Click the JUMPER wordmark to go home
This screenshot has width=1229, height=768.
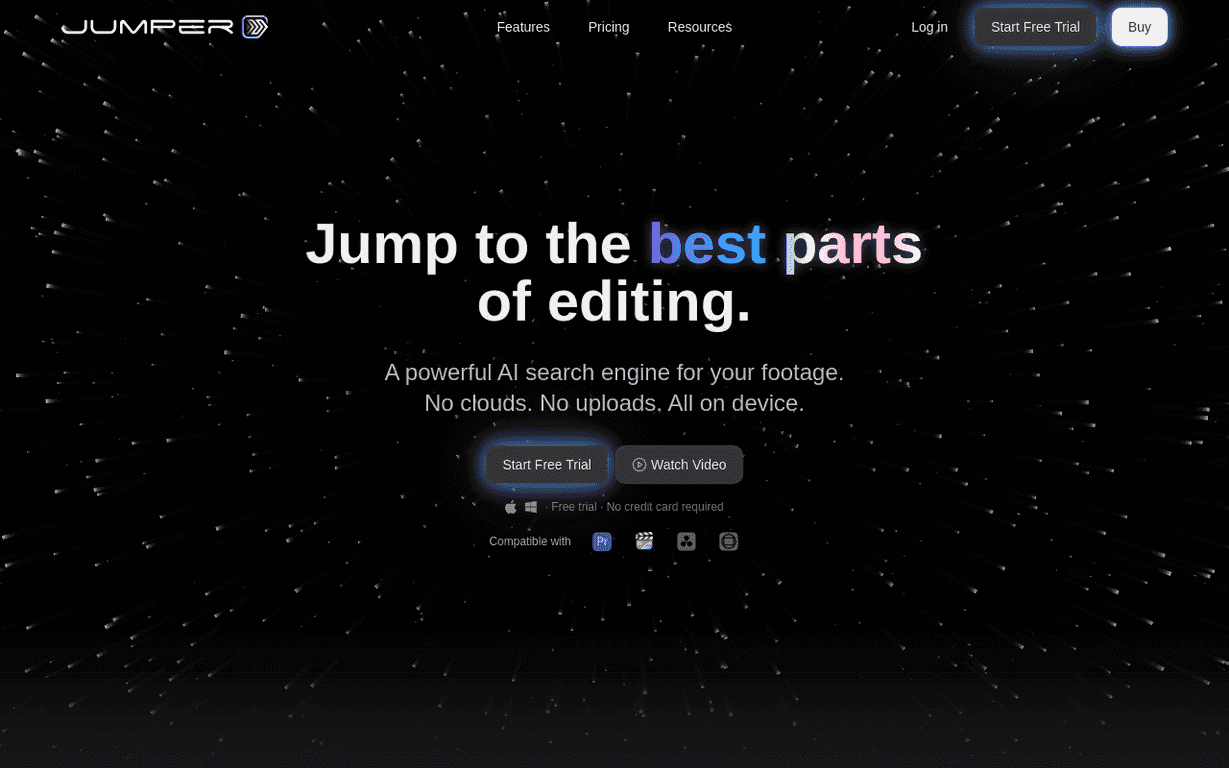click(x=150, y=27)
